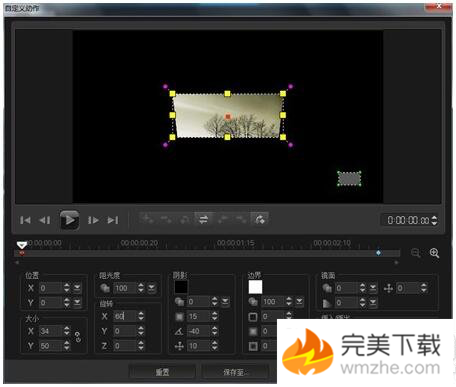
Task: Click the Rotation Y value field
Action: pos(125,331)
